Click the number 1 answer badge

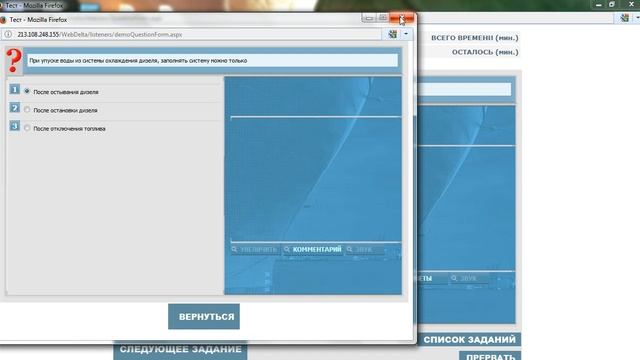(15, 89)
